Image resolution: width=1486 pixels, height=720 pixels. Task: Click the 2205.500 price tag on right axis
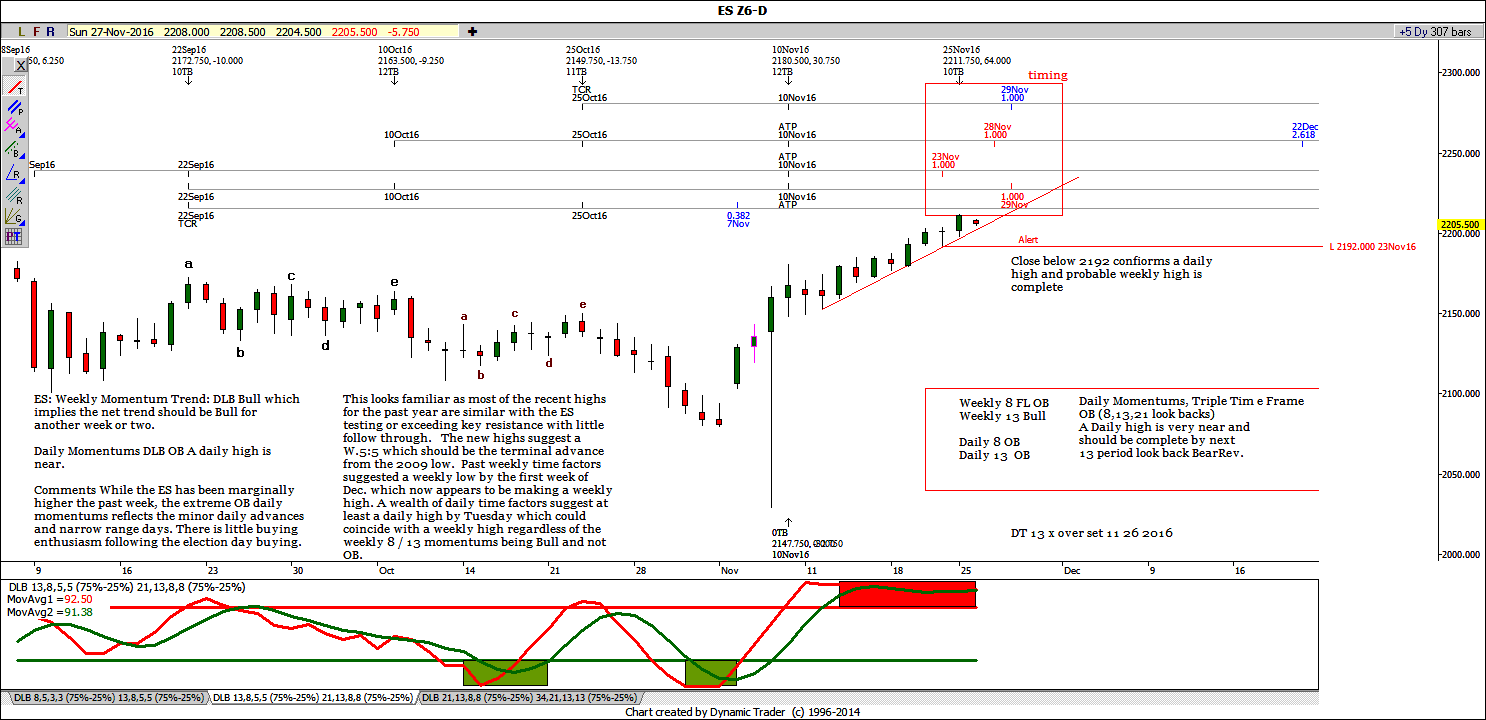(x=1461, y=225)
